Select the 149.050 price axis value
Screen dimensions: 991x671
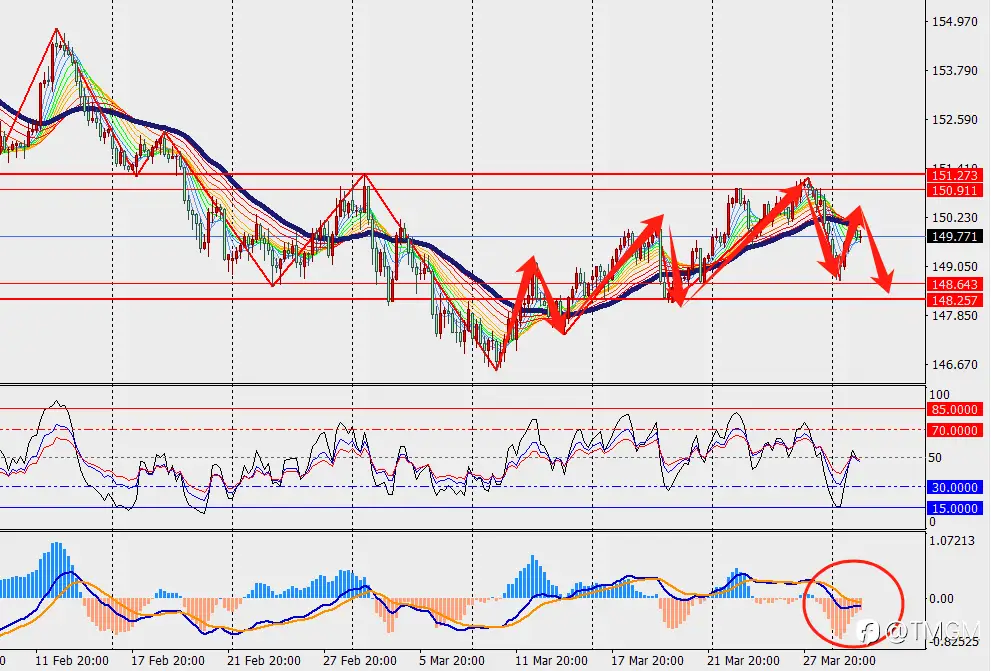tap(954, 267)
